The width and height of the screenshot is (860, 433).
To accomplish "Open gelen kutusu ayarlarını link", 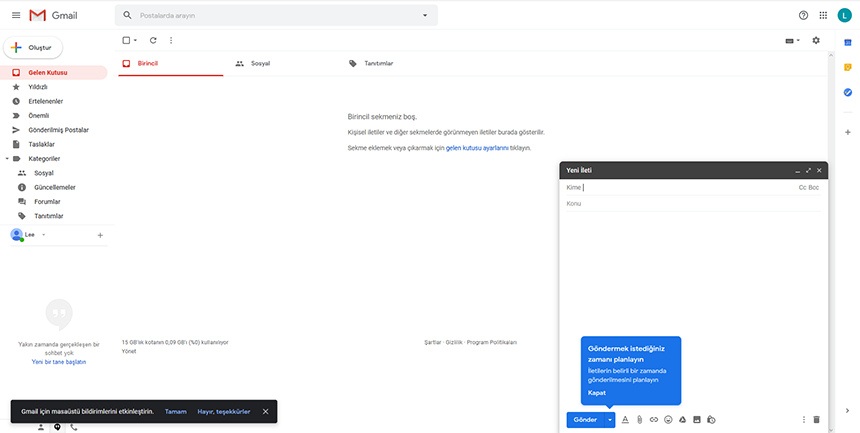I will [477, 148].
